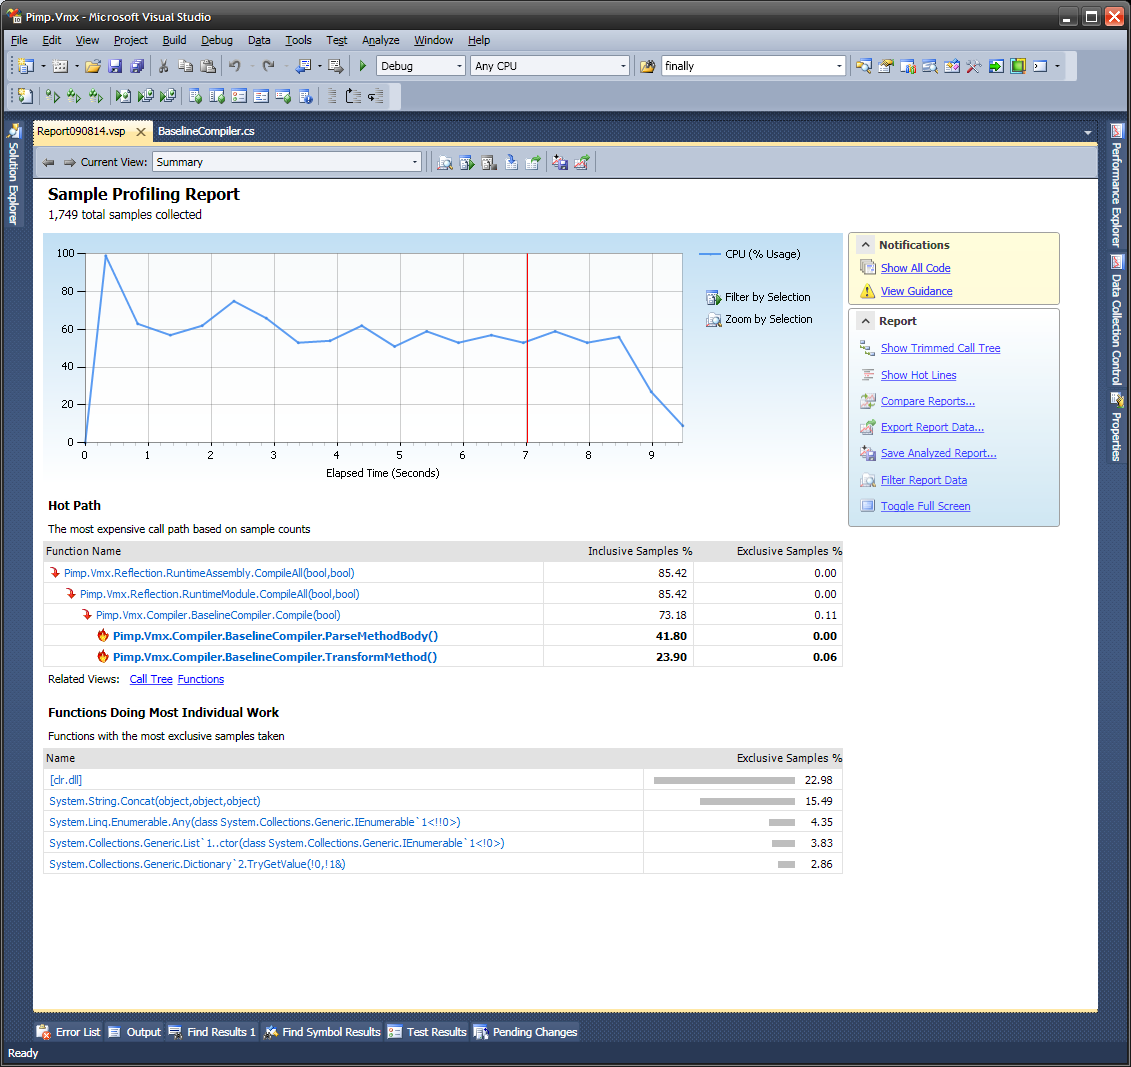Navigate backward in the report views

tap(48, 162)
